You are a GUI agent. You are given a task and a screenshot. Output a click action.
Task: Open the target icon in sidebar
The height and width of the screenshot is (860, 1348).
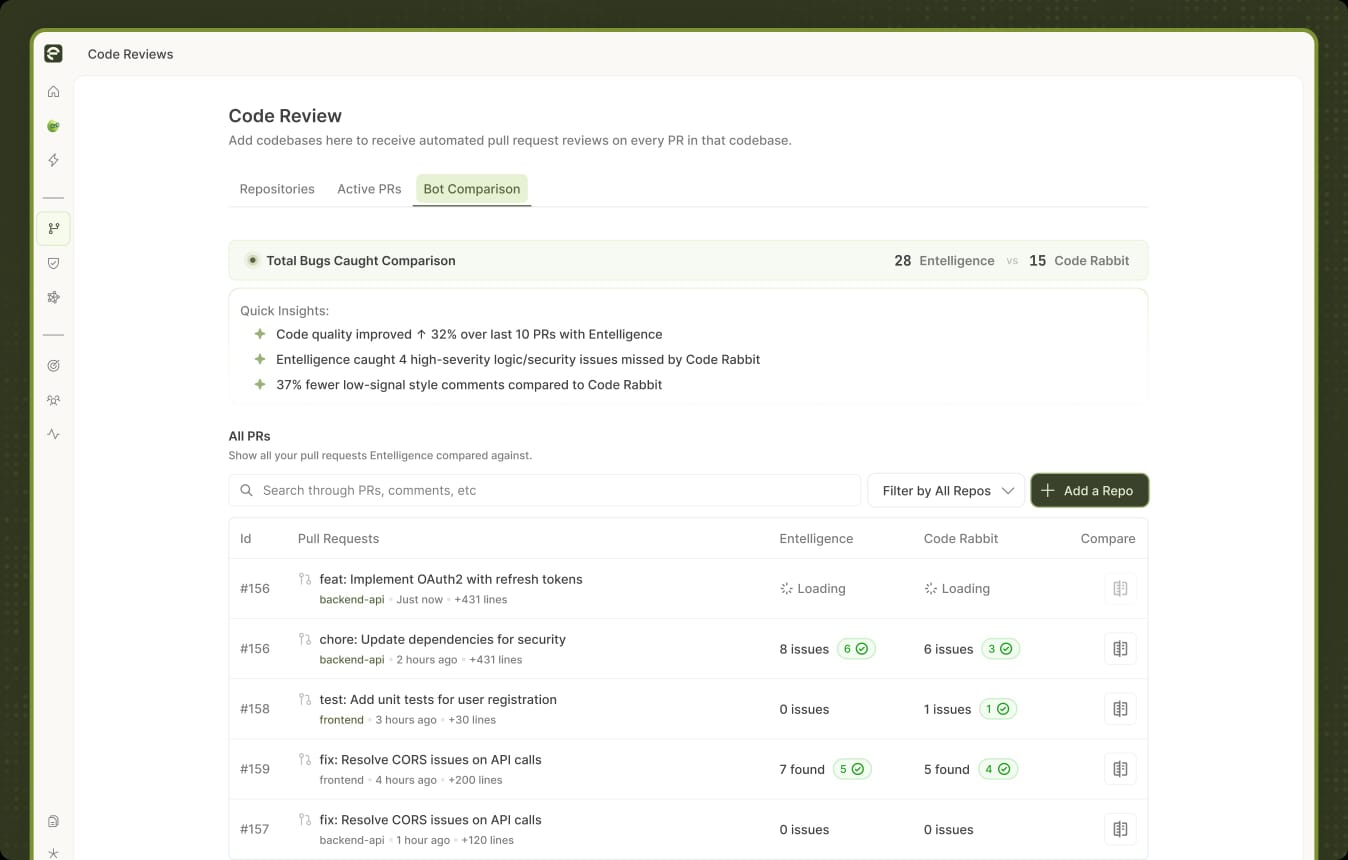coord(54,366)
